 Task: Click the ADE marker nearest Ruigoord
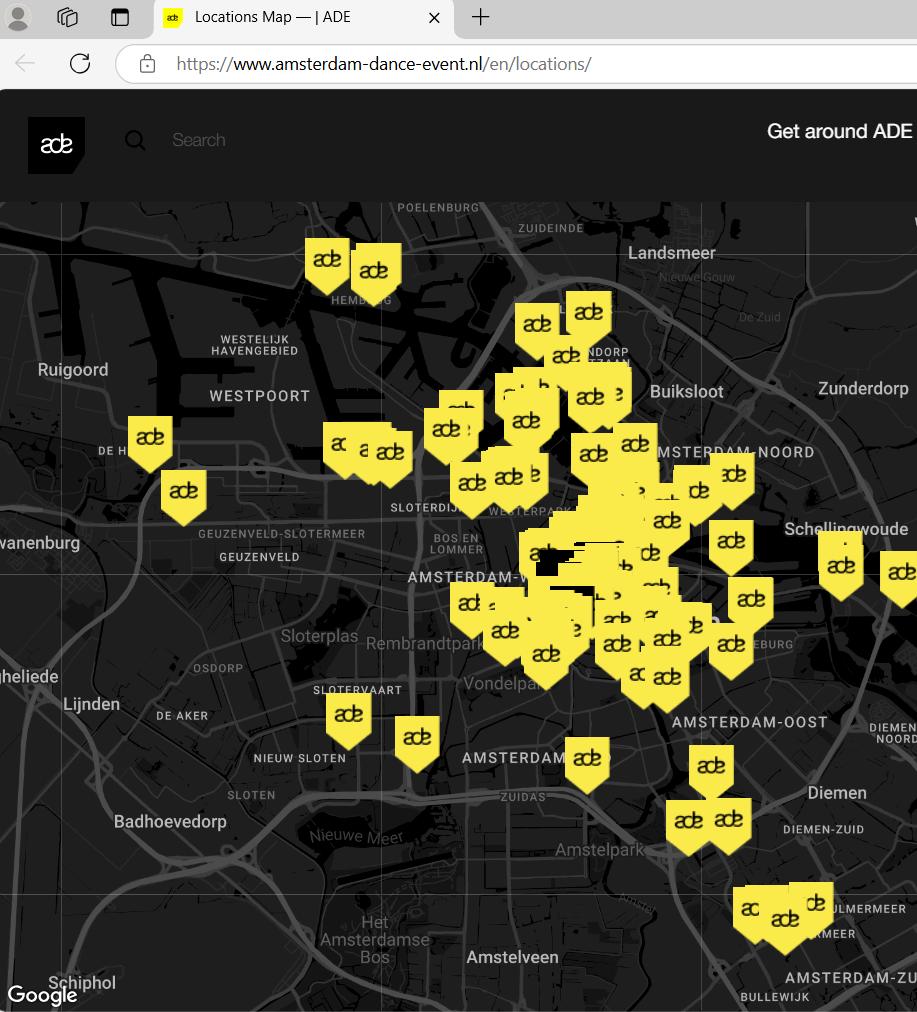pos(150,443)
